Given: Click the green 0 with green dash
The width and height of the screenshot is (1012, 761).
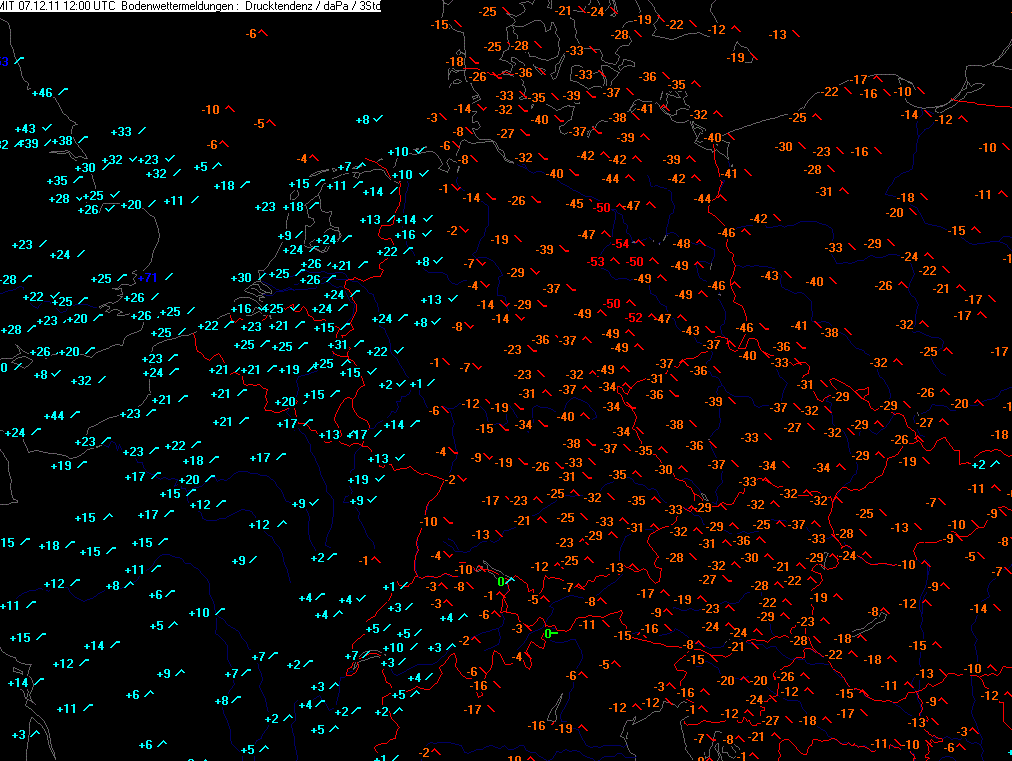Looking at the screenshot, I should pyautogui.click(x=547, y=633).
